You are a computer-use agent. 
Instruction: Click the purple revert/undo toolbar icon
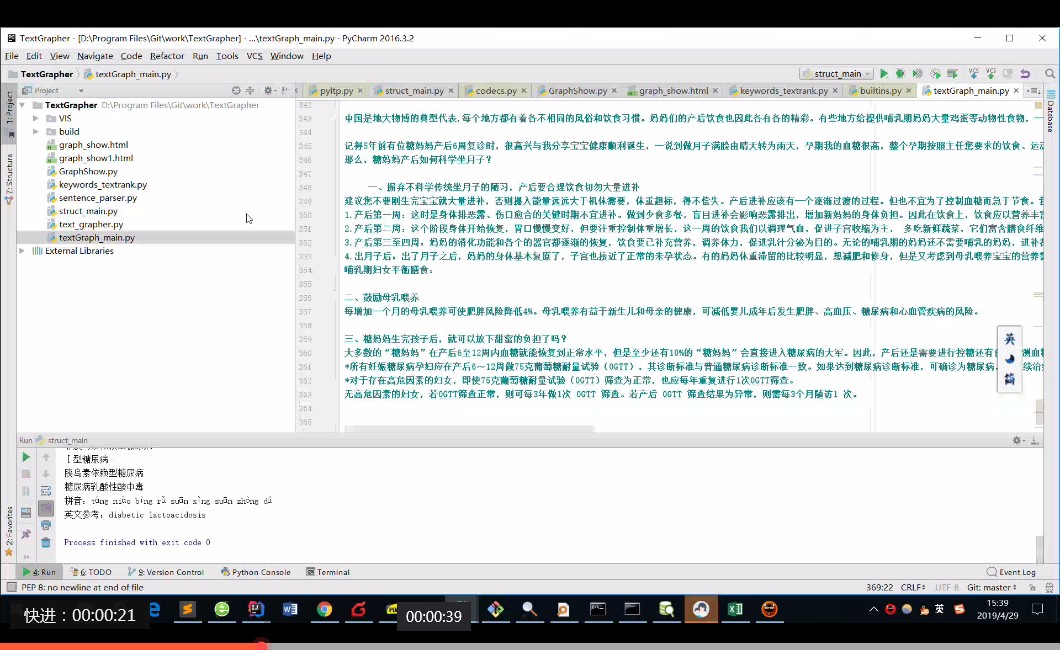(1025, 74)
